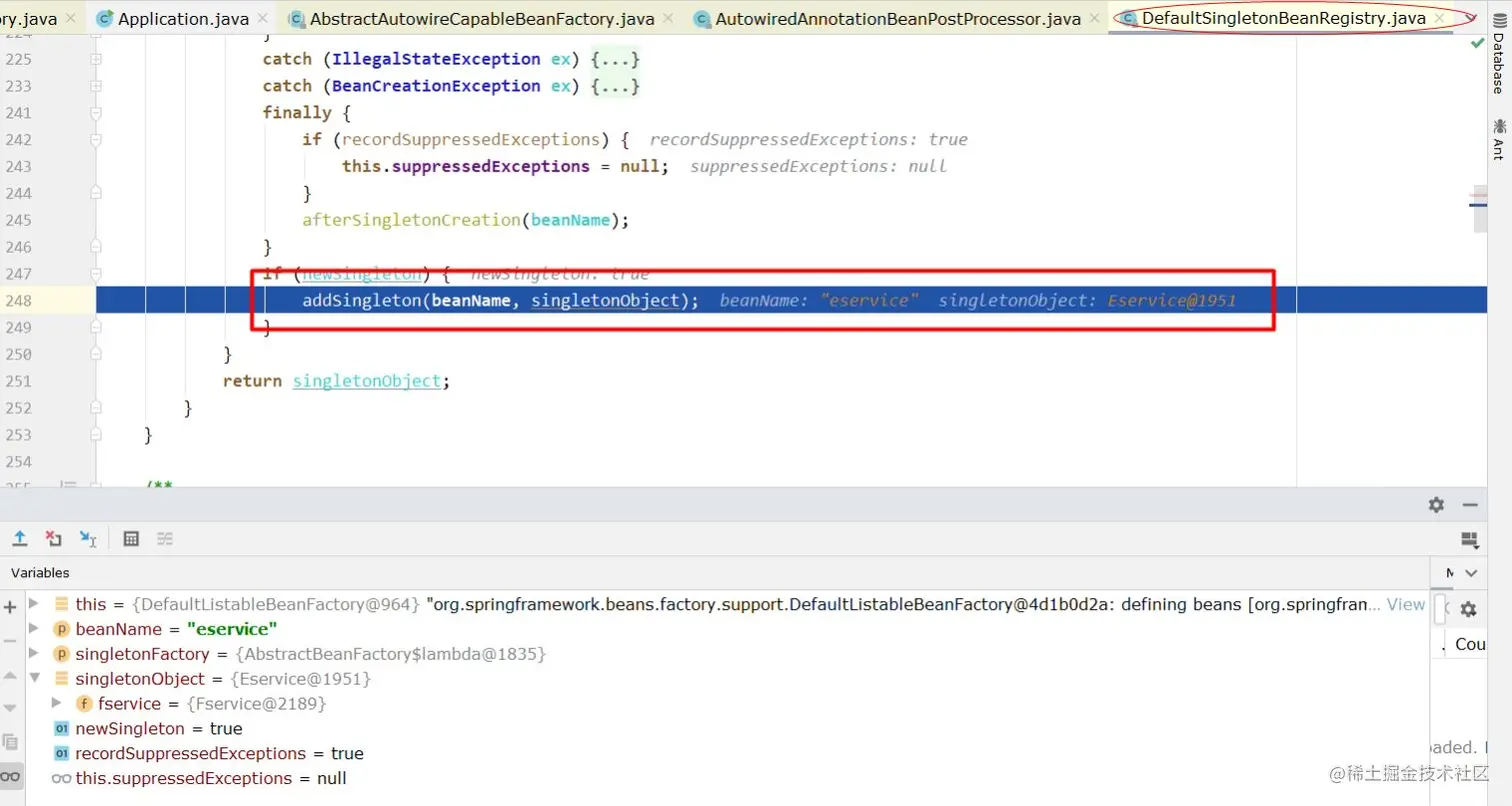This screenshot has width=1512, height=806.
Task: Click the Run to Cursor icon
Action: click(88, 538)
